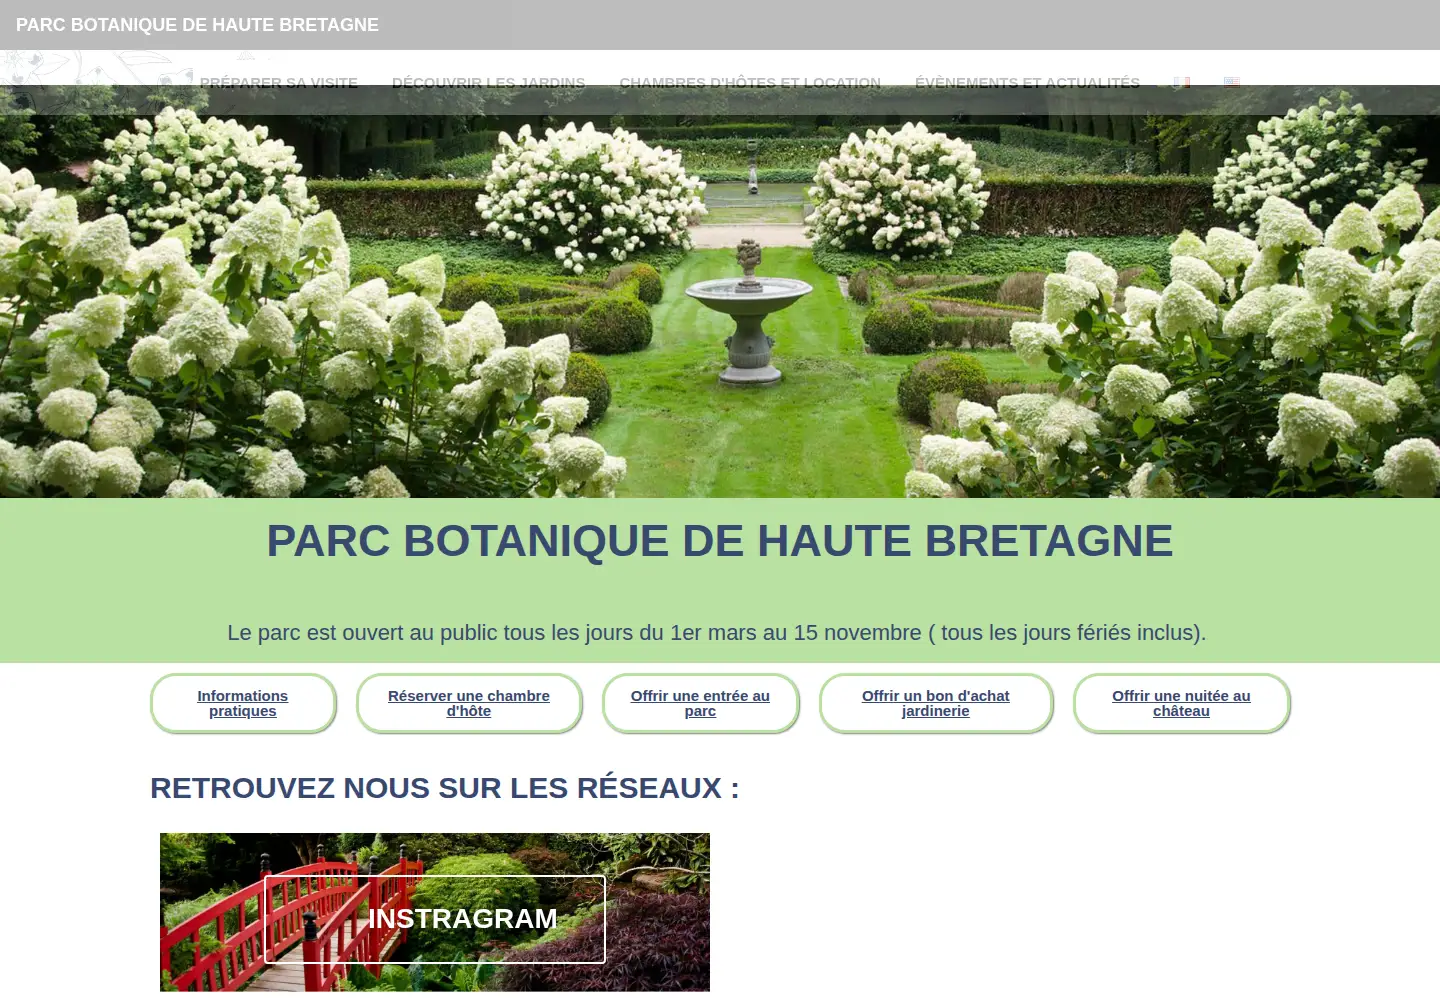Click the hydrangea garden hero image
The height and width of the screenshot is (1000, 1440).
[x=720, y=292]
